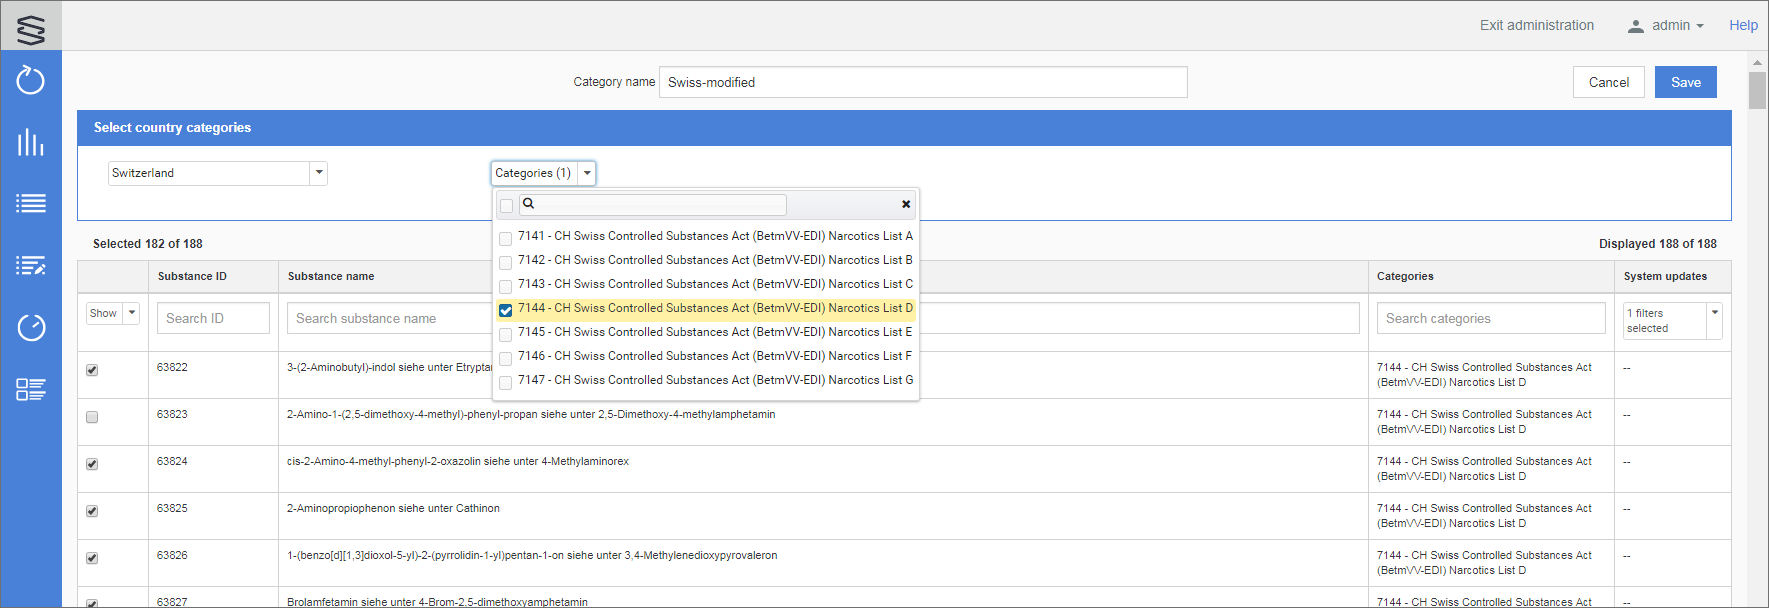Toggle the select-all checkbox in categories popup
1769x608 pixels.
pos(506,206)
